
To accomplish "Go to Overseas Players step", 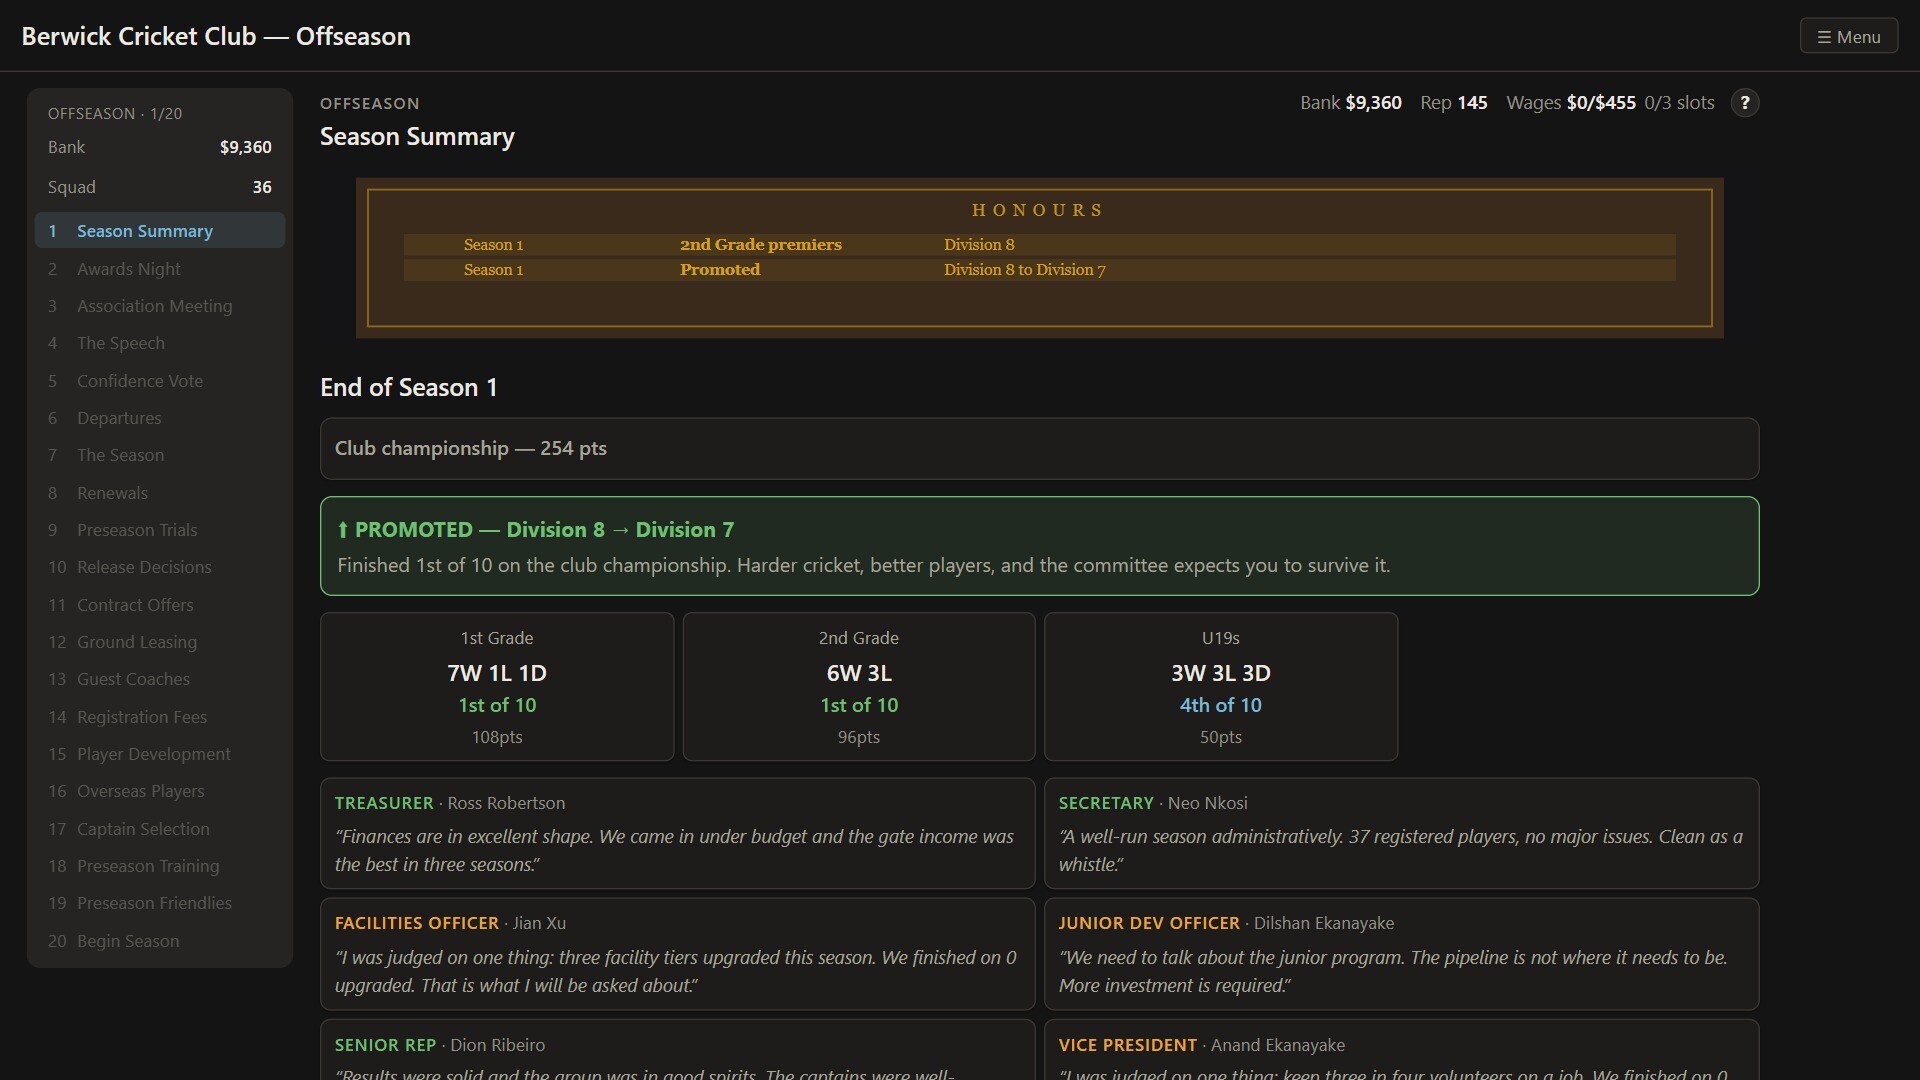I will [160, 791].
